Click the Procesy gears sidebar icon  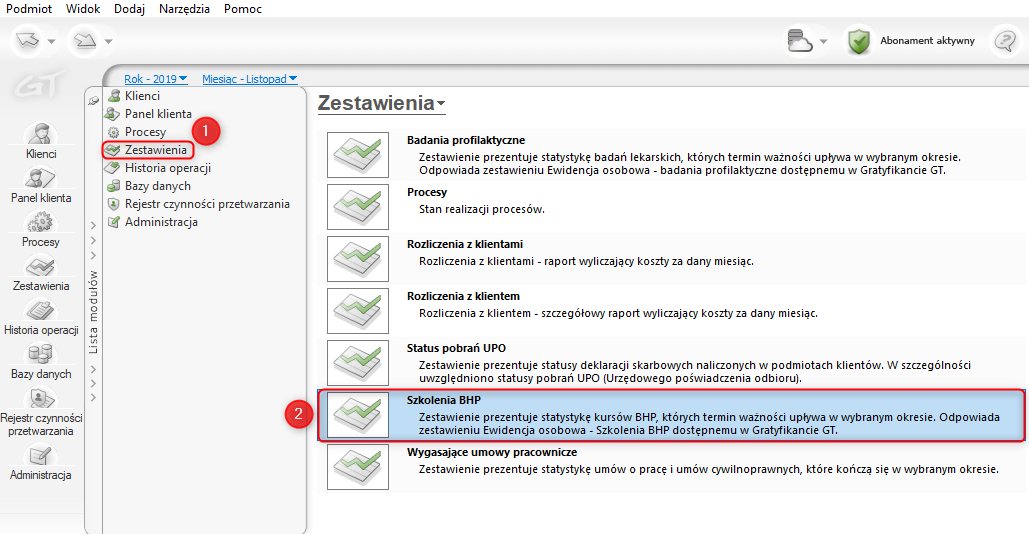click(41, 222)
